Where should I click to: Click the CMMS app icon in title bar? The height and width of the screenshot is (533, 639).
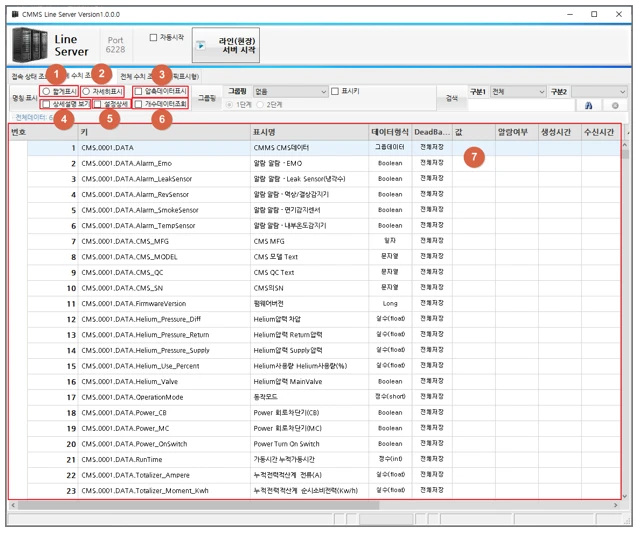tap(15, 14)
